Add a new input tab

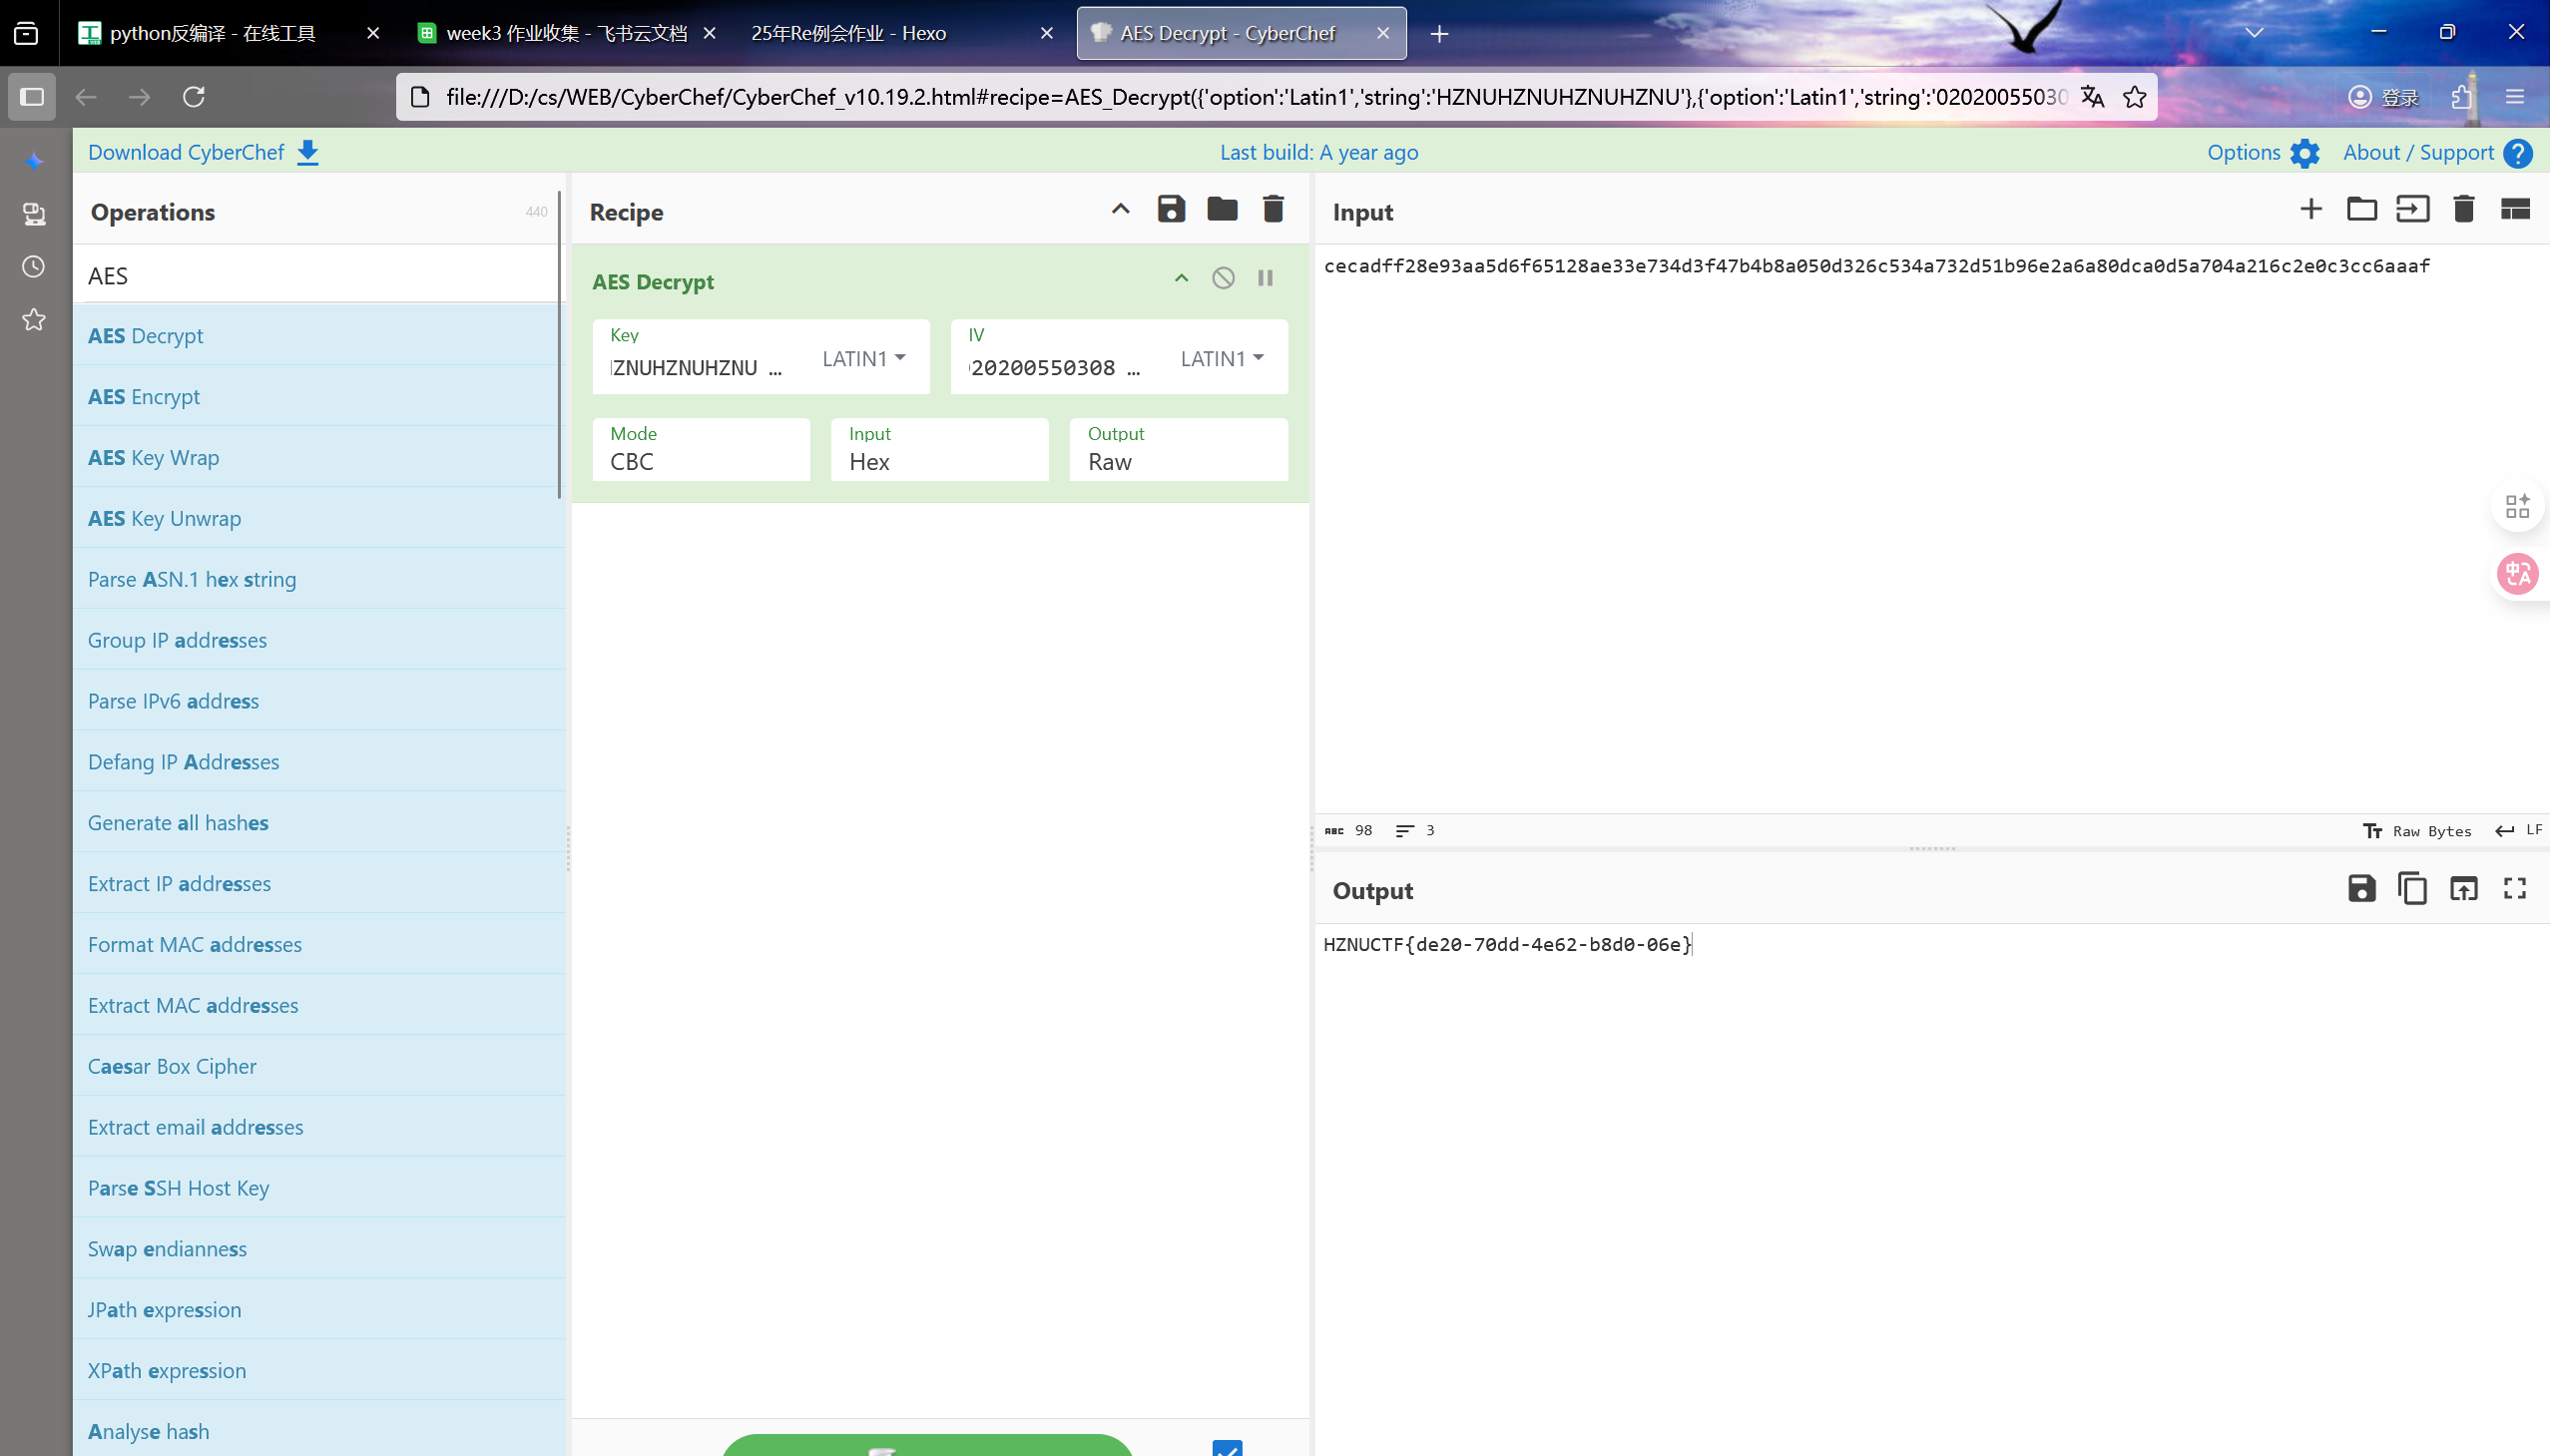click(x=2311, y=209)
